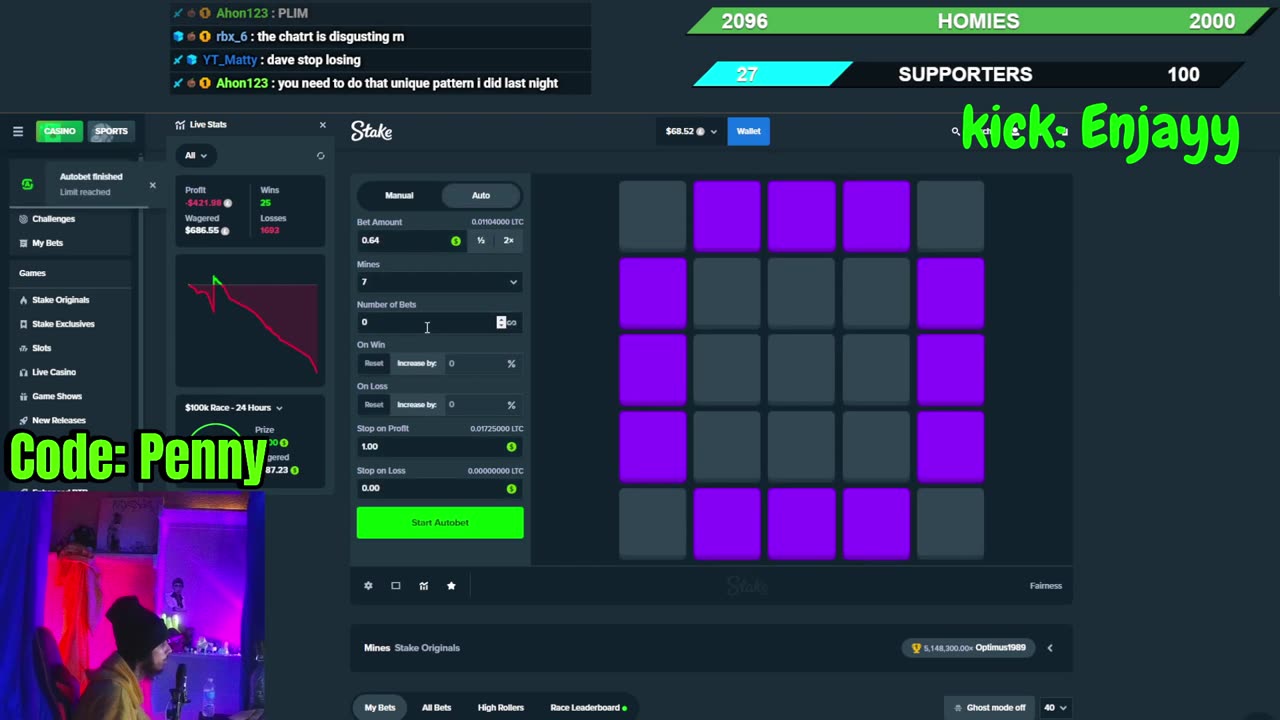Click Reset under On Win
The width and height of the screenshot is (1280, 720).
tap(374, 364)
